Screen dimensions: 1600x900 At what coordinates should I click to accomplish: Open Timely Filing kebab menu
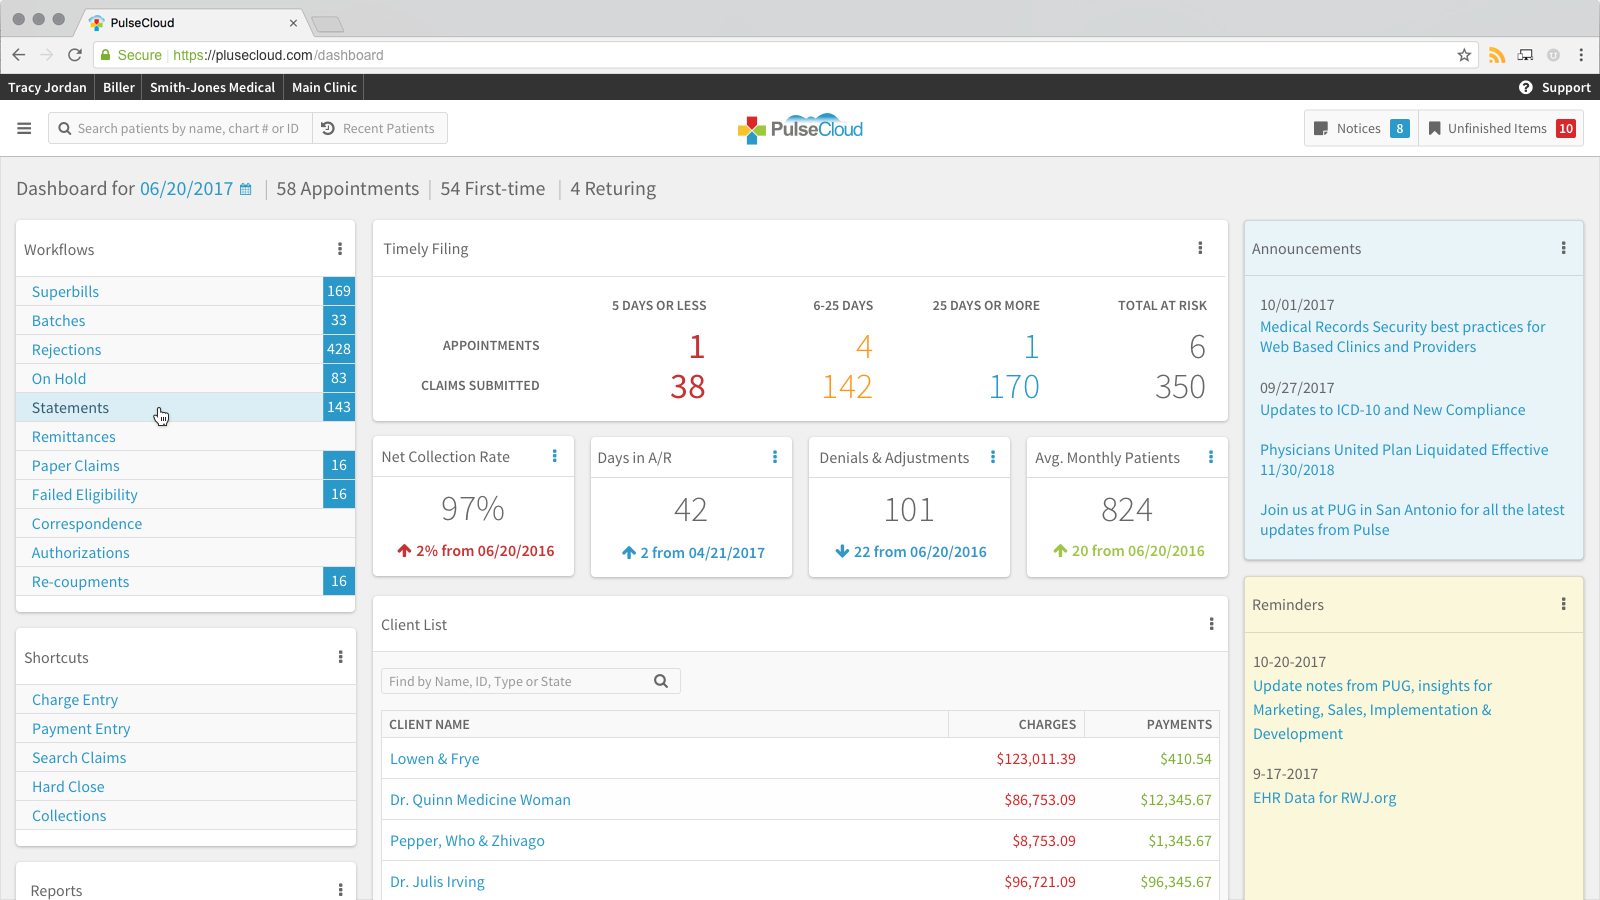point(1200,248)
